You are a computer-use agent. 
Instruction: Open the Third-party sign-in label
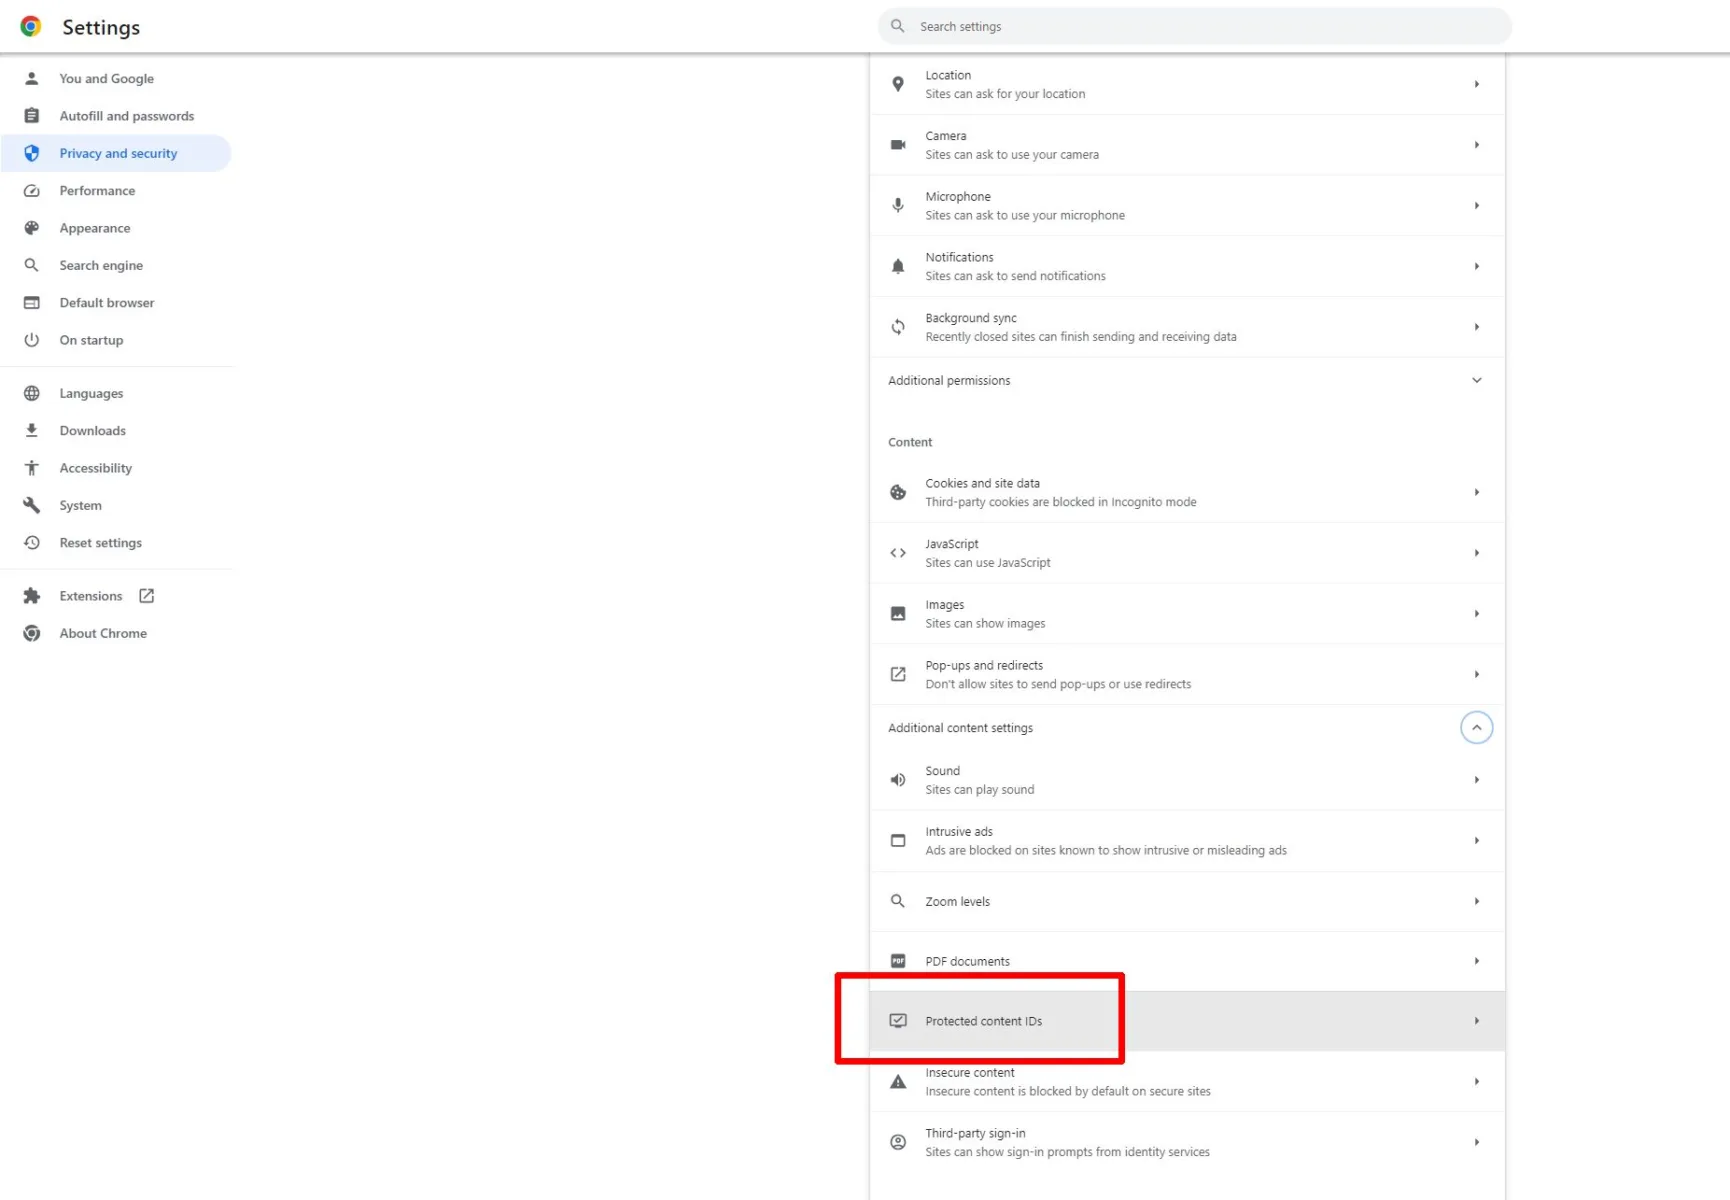coord(975,1133)
